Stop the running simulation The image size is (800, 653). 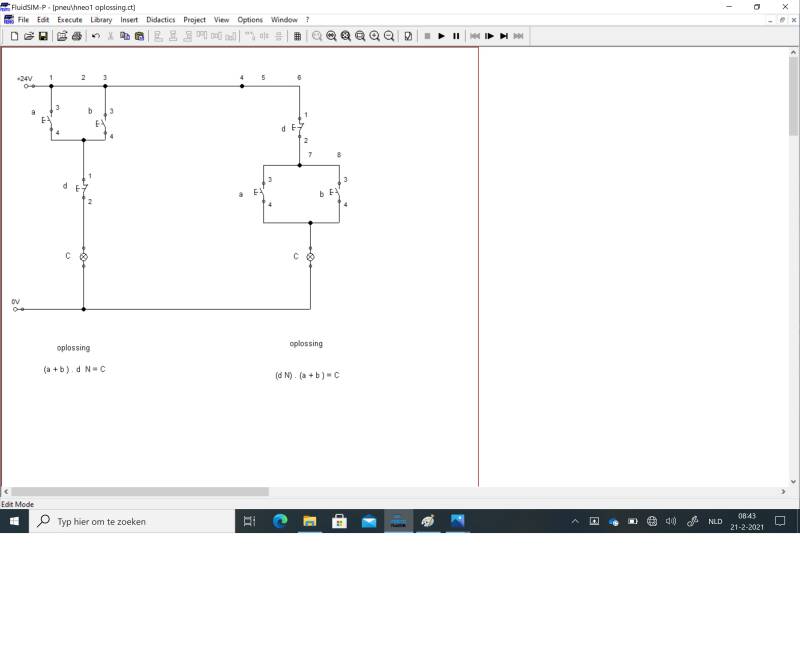427,36
